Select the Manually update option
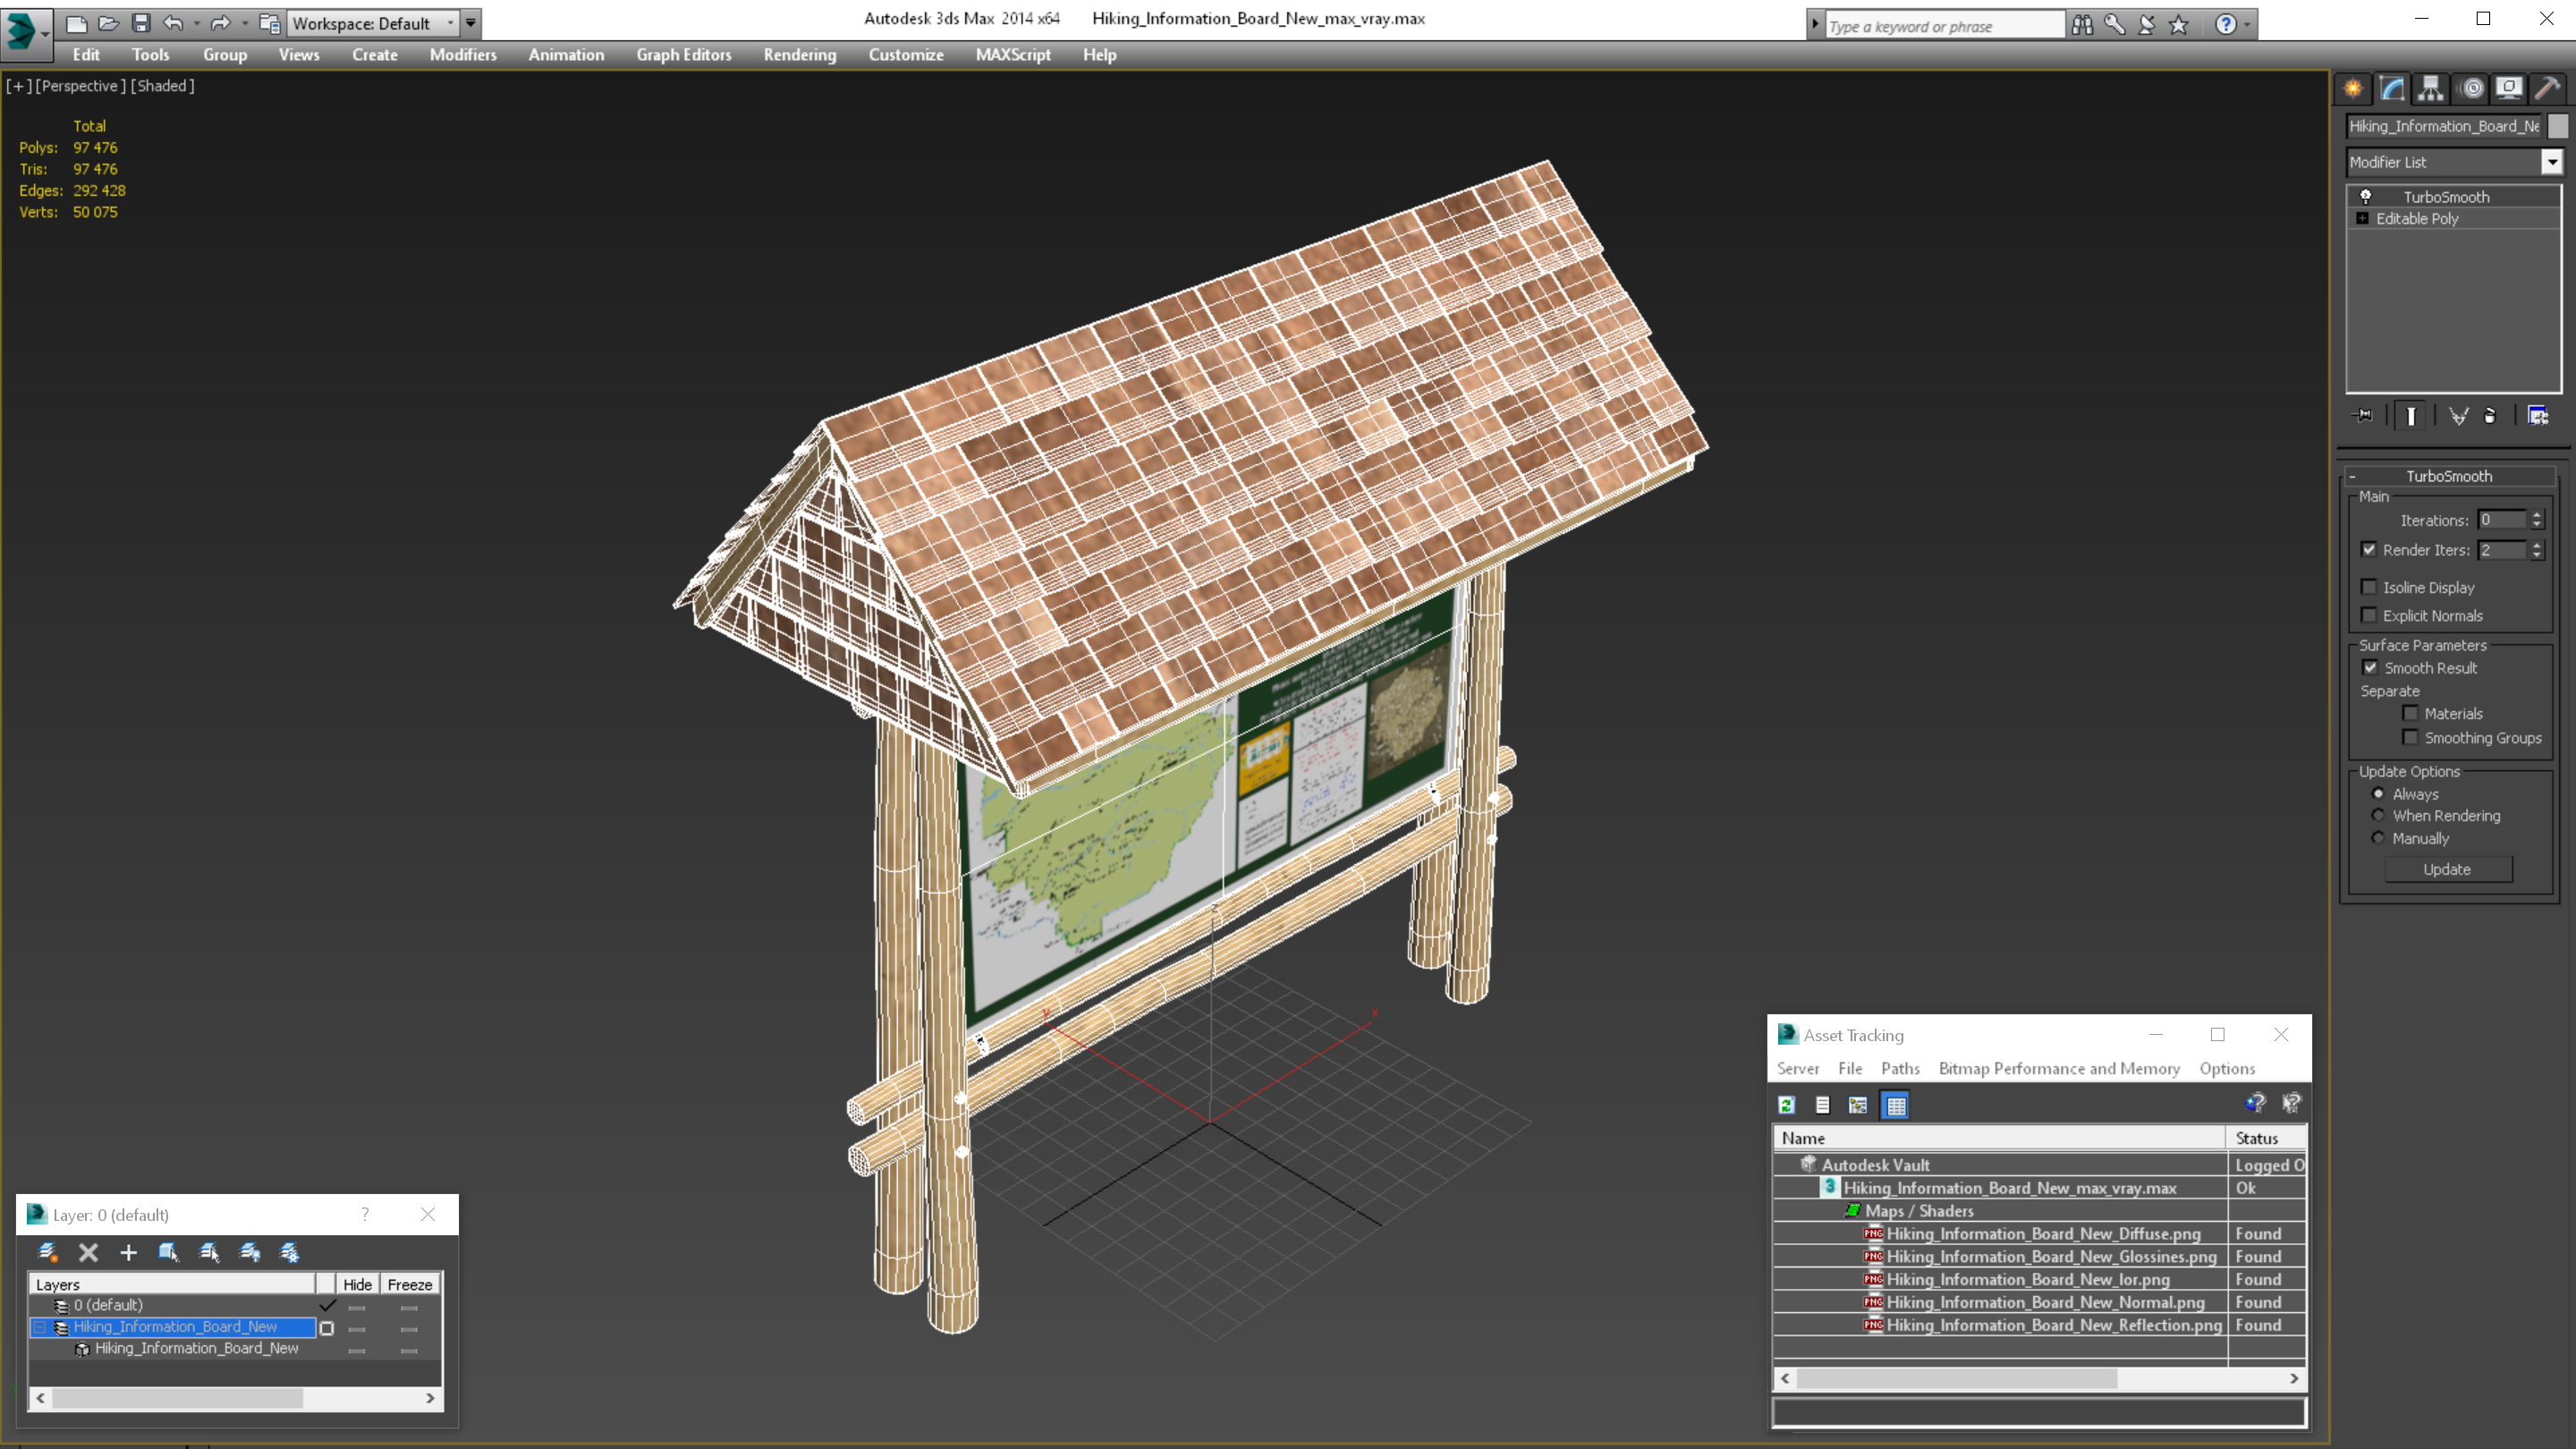The width and height of the screenshot is (2576, 1449). click(x=2378, y=838)
